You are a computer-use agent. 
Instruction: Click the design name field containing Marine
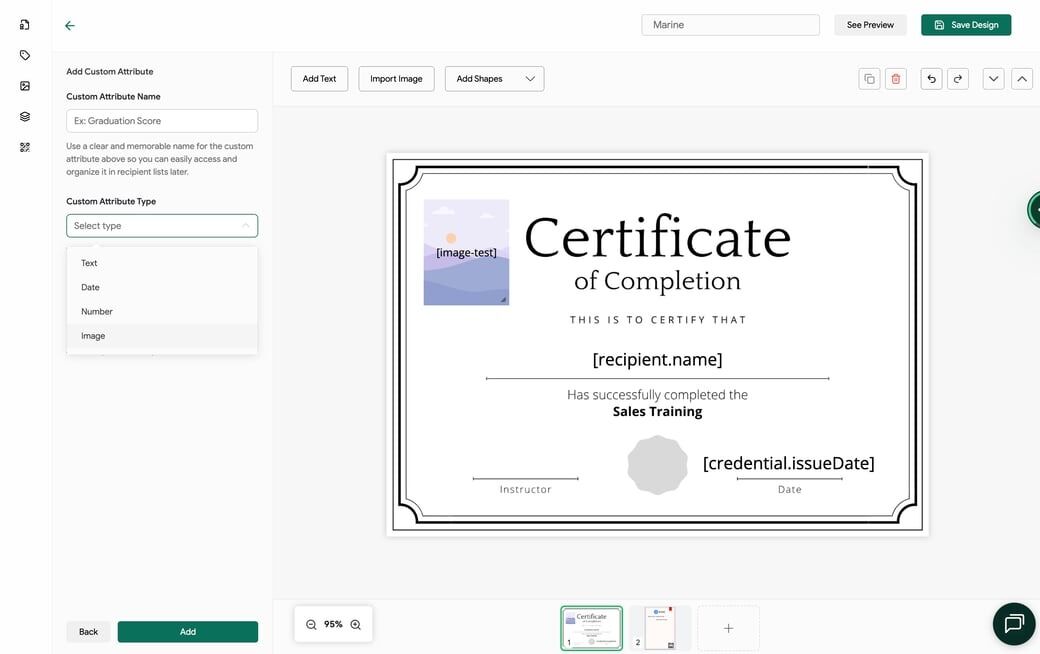[x=730, y=25]
